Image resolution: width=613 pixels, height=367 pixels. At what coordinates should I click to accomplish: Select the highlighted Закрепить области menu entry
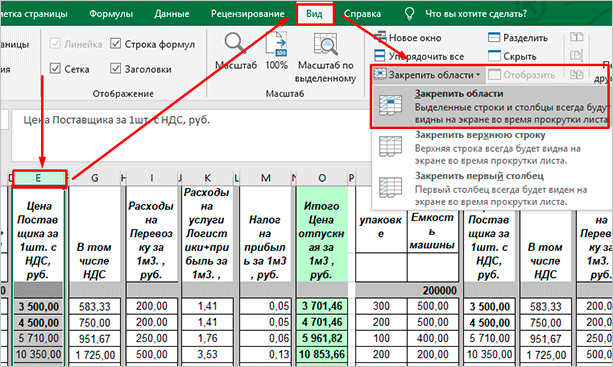pos(490,106)
